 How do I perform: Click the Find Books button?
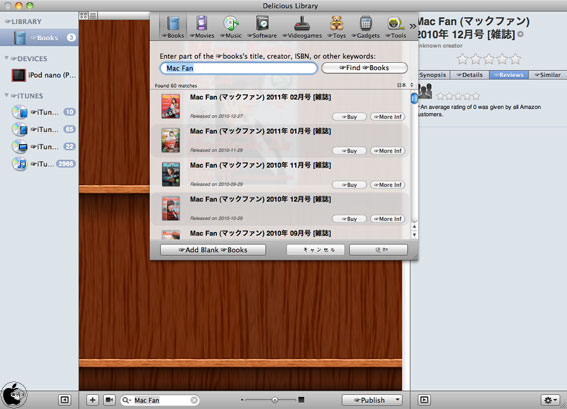pyautogui.click(x=364, y=68)
